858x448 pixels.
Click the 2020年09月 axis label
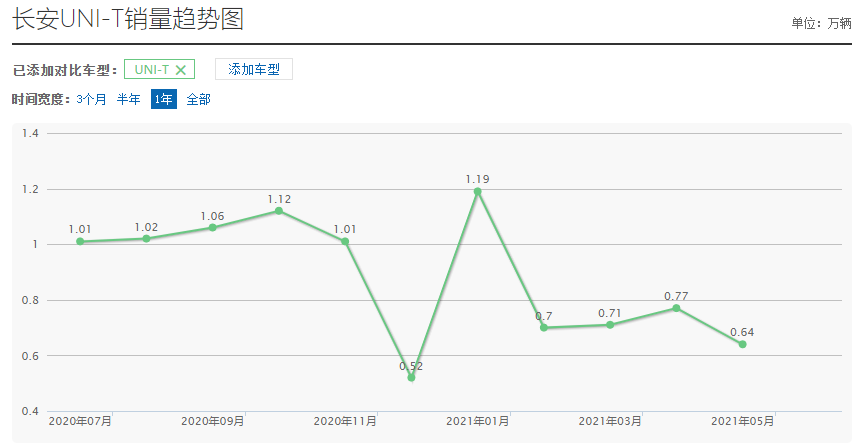tap(212, 421)
